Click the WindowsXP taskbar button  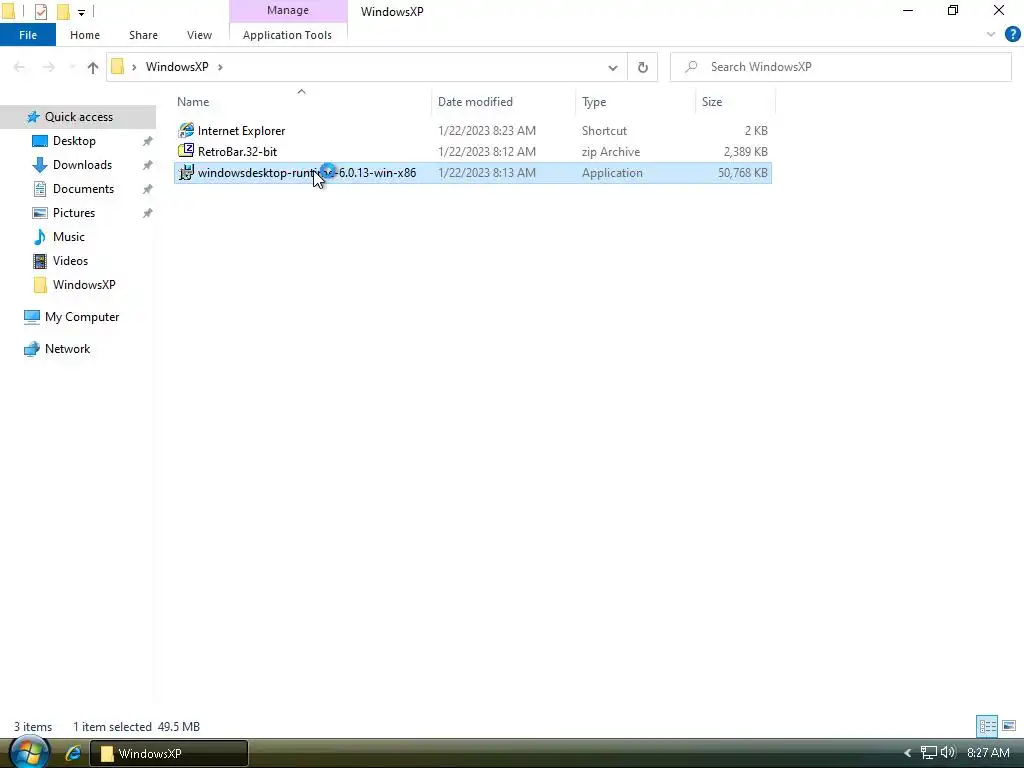click(x=168, y=754)
